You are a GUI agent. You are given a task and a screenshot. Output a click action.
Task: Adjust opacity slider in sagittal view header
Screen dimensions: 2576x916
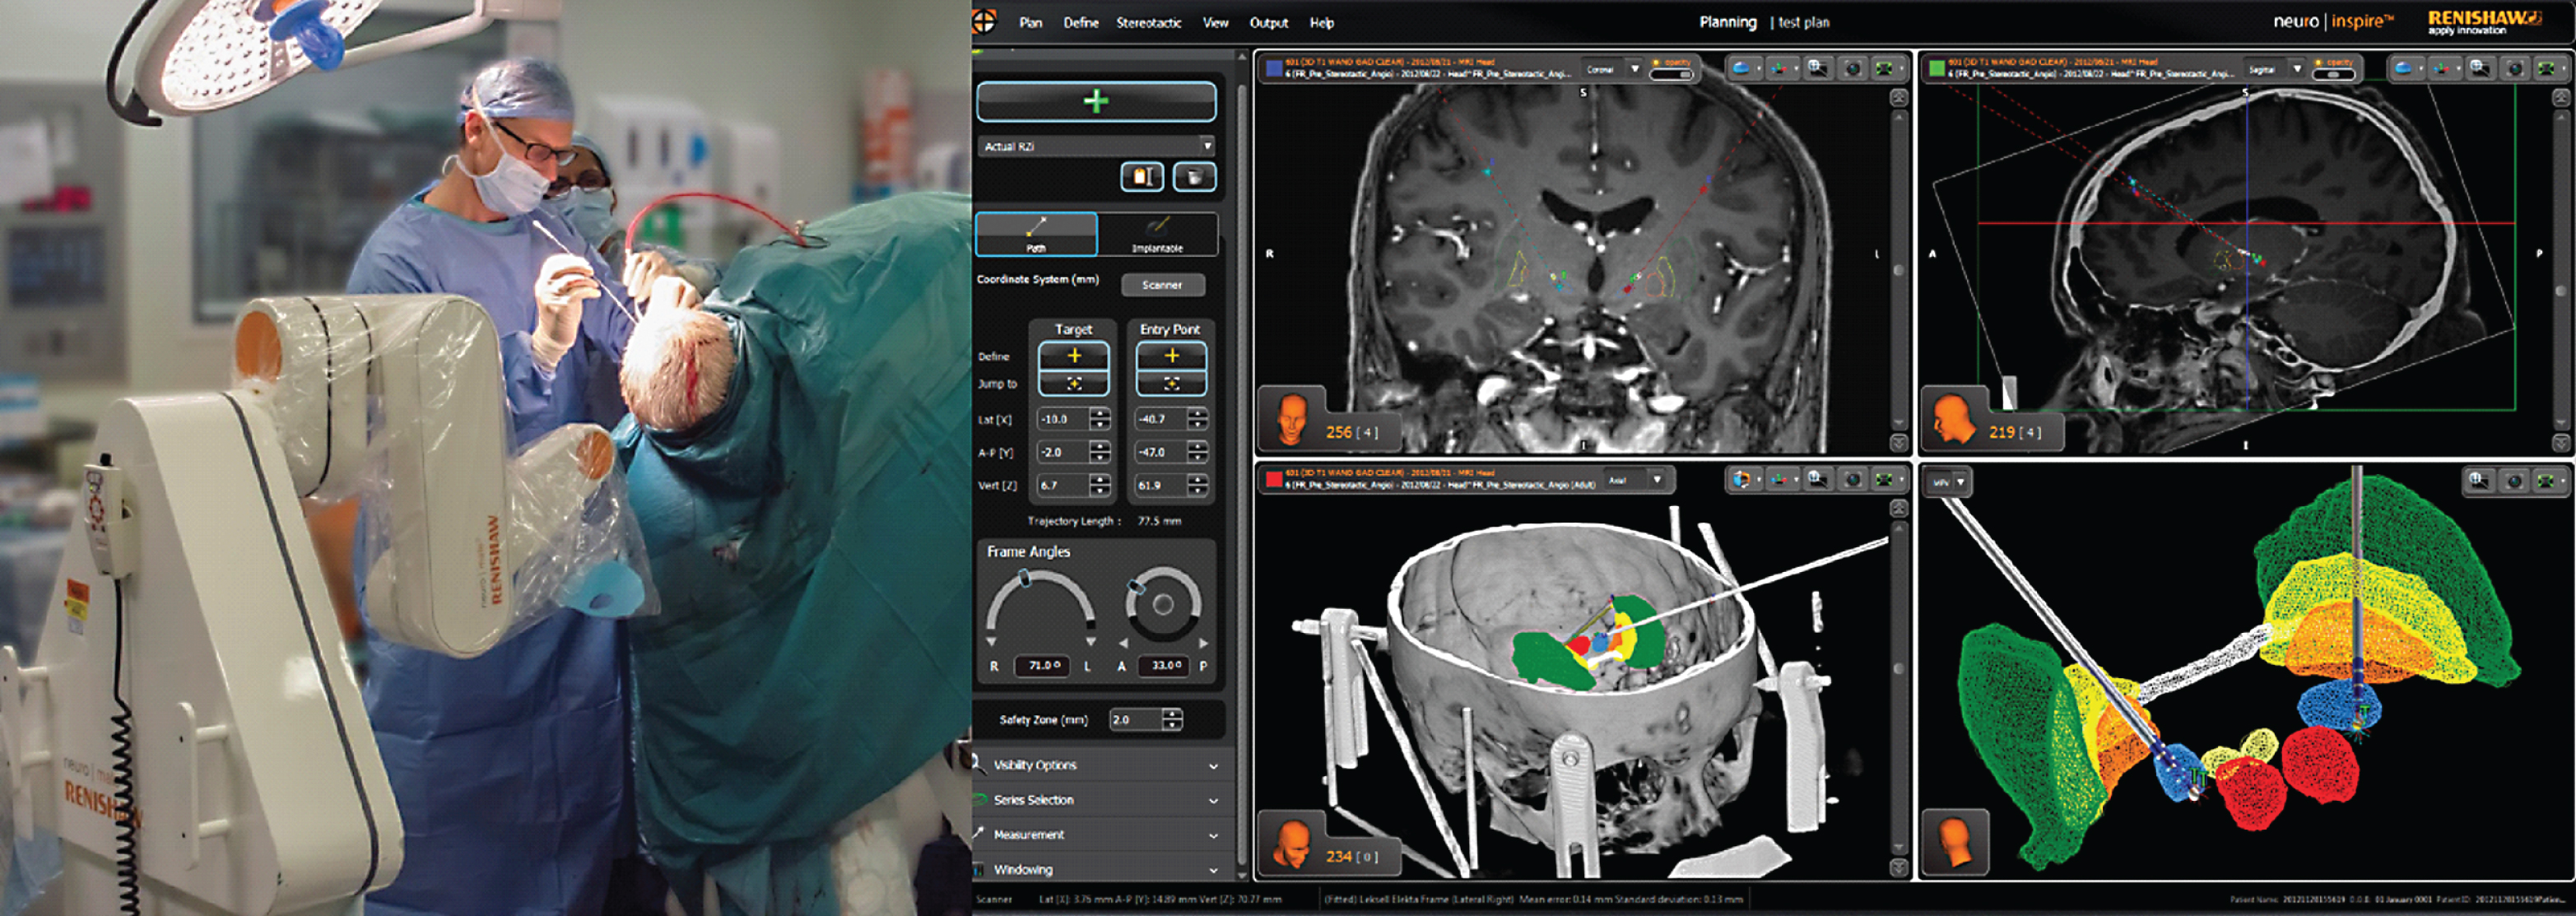coord(2333,75)
